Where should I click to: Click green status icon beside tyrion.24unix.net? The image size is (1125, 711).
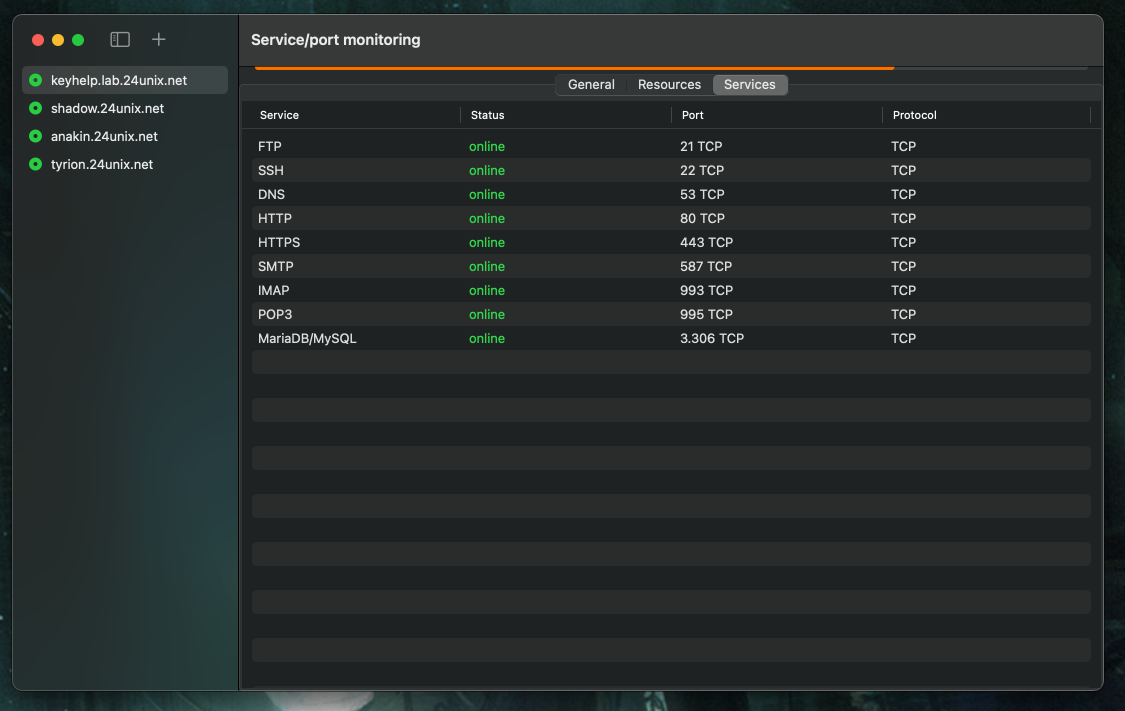36,164
